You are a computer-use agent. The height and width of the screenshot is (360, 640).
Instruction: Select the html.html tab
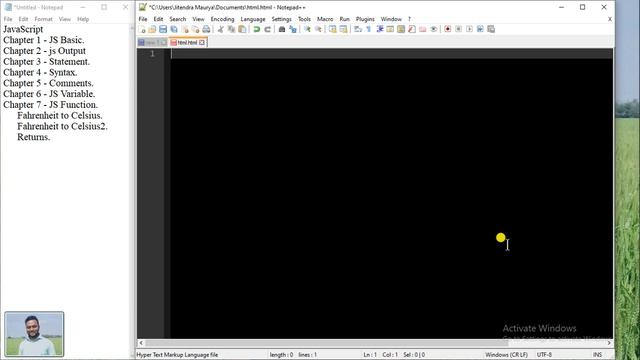[x=187, y=42]
